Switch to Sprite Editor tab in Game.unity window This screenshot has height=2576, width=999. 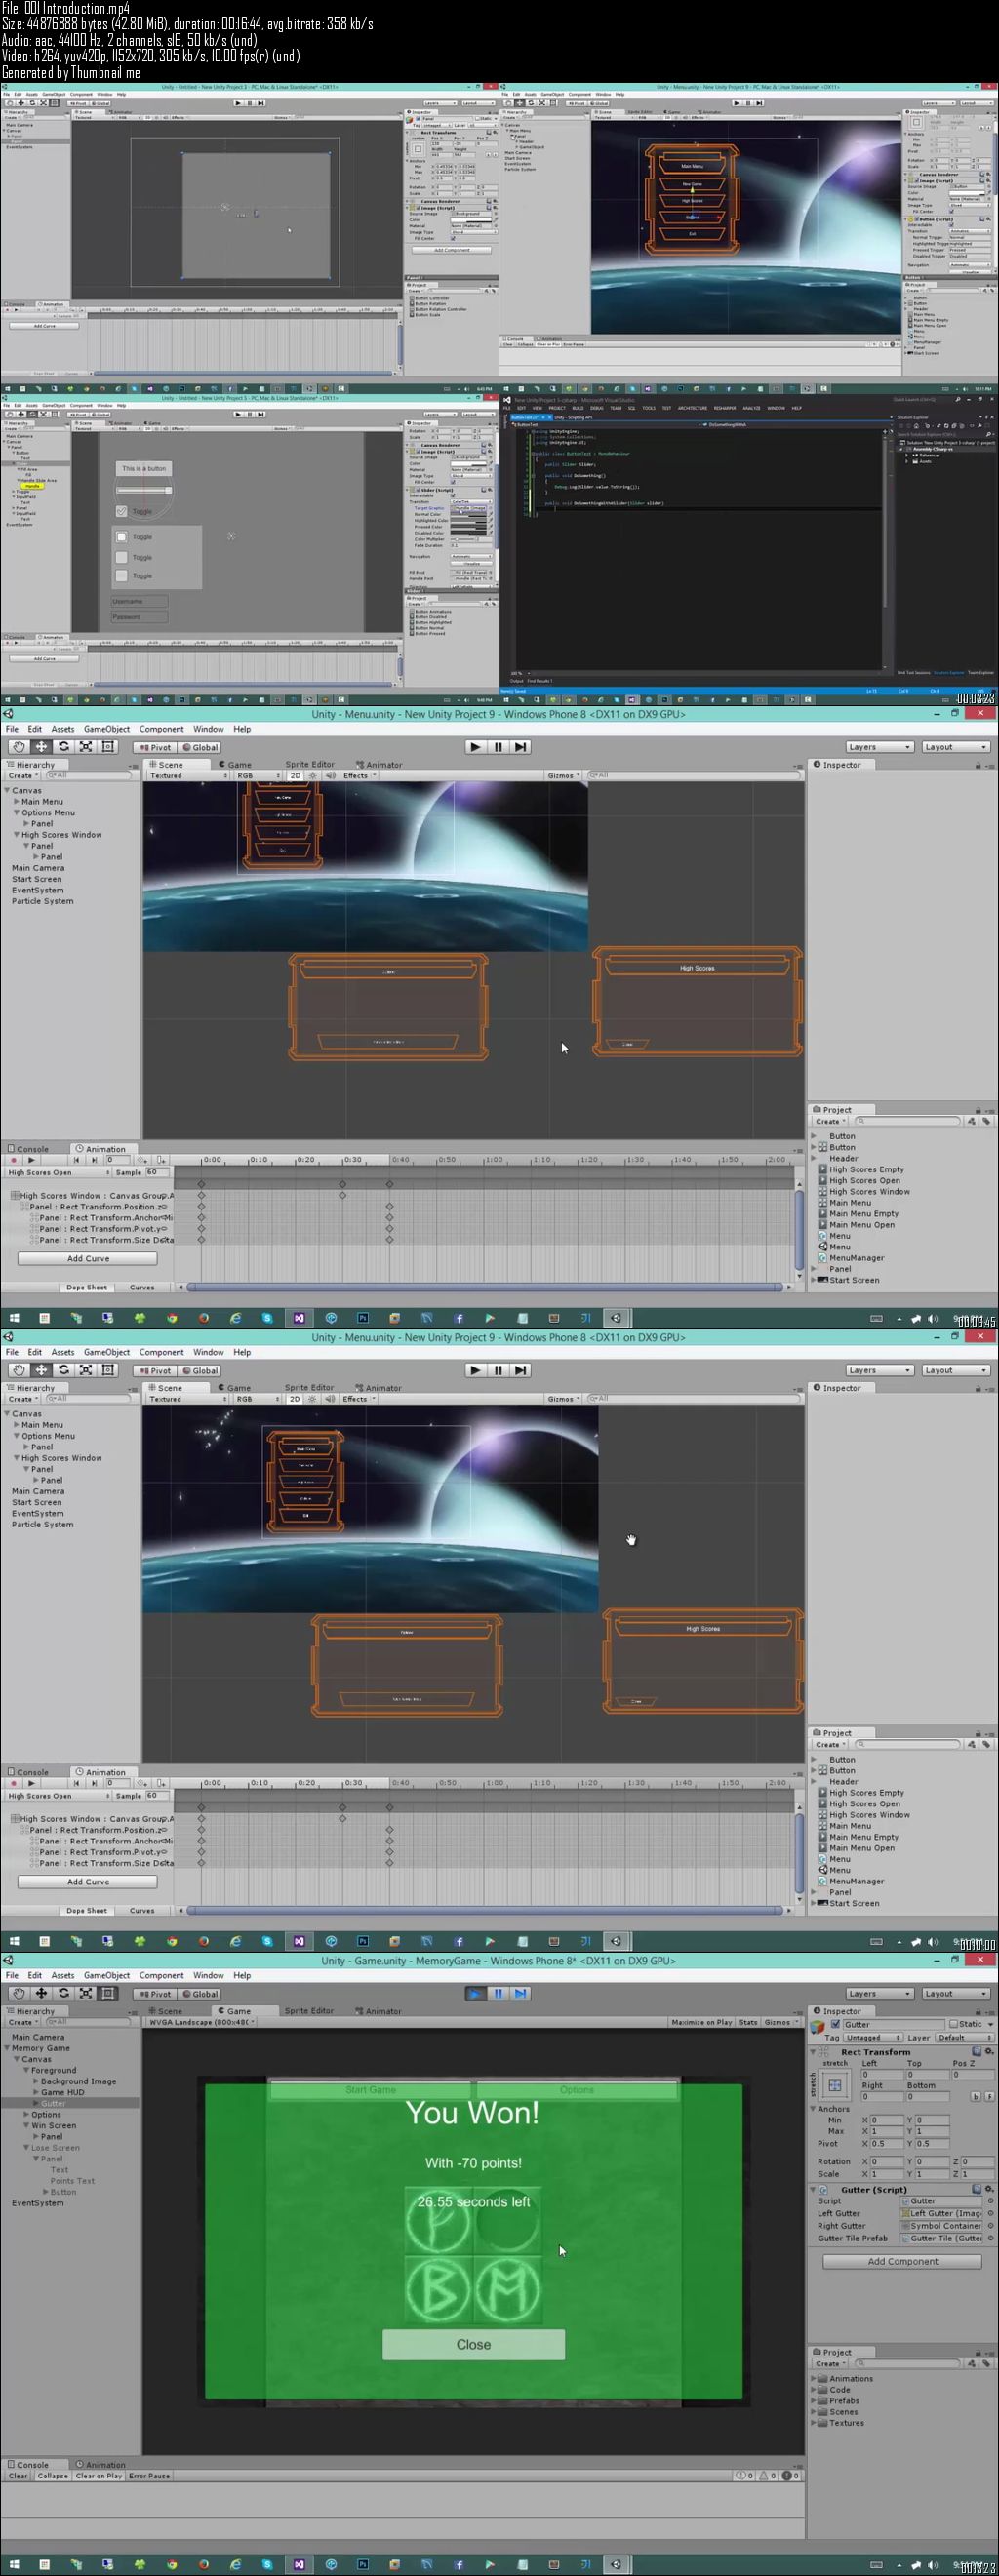(309, 2011)
